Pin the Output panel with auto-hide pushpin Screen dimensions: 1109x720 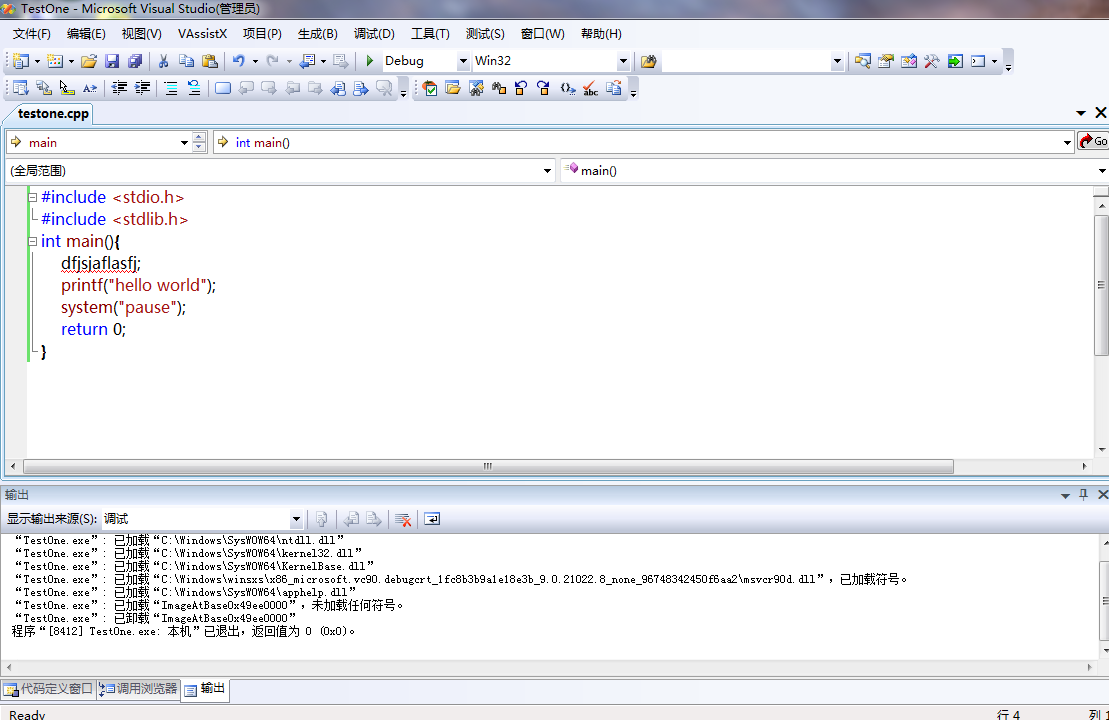point(1084,495)
